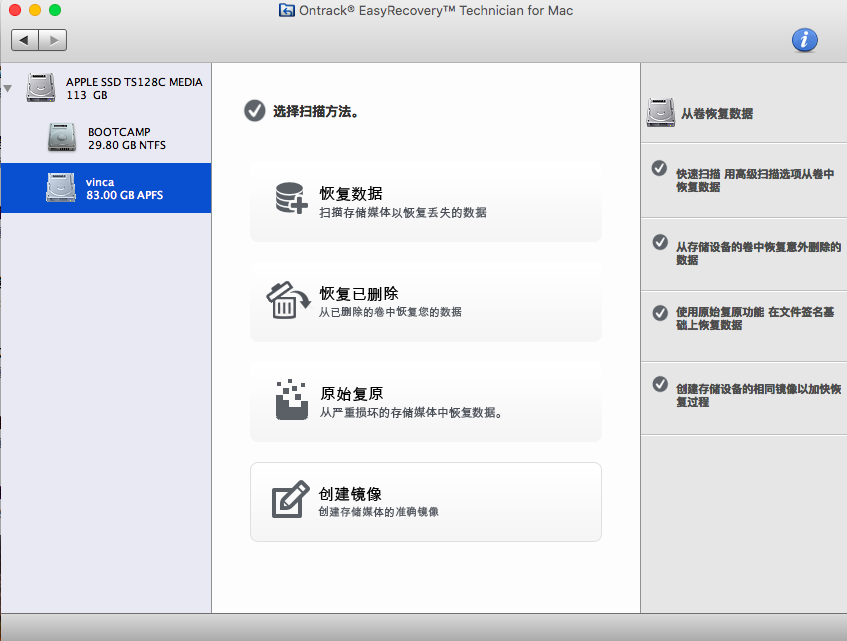This screenshot has height=641, width=847.
Task: Click the forward navigation arrow
Action: (52, 40)
